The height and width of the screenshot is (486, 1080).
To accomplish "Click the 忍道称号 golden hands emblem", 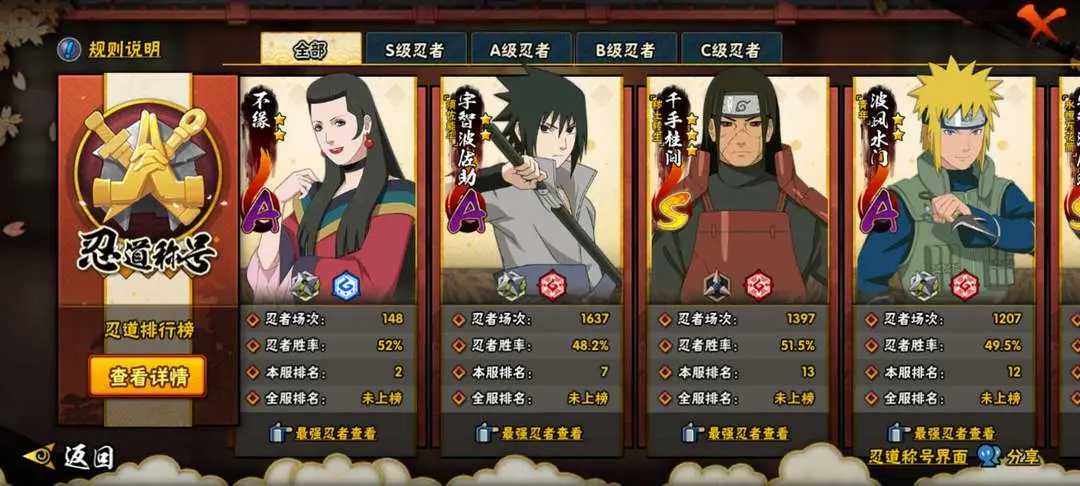I will tap(148, 169).
